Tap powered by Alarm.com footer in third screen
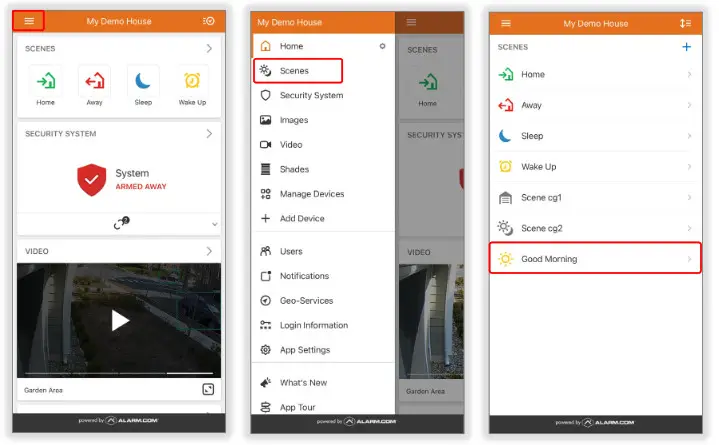The image size is (719, 445). (x=595, y=422)
